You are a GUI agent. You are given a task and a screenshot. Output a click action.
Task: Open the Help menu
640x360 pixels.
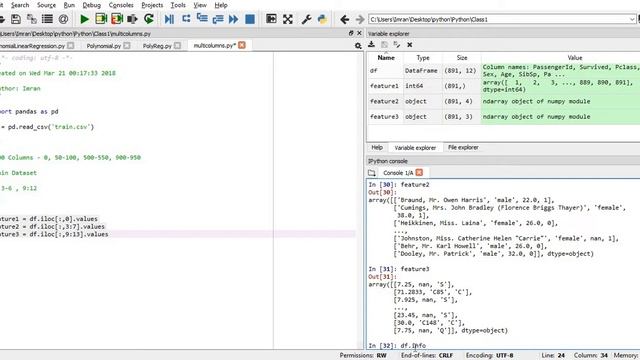pyautogui.click(x=221, y=5)
